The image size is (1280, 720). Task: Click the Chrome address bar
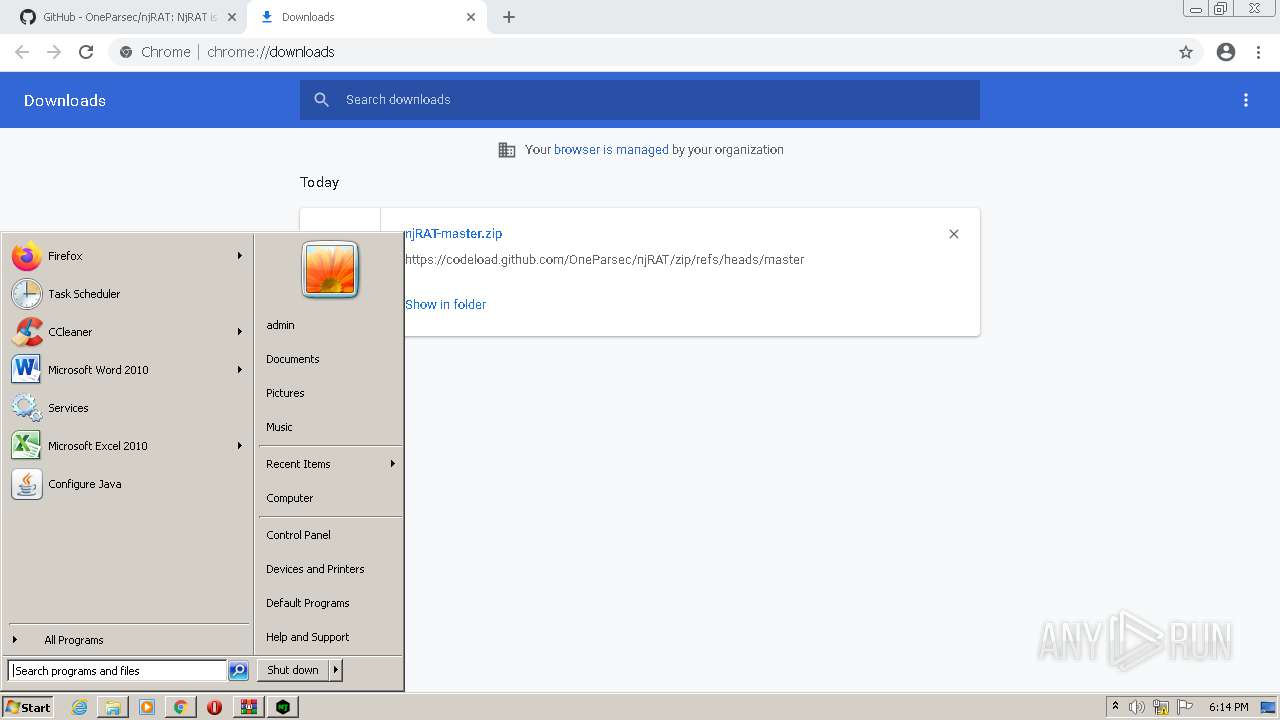point(640,52)
